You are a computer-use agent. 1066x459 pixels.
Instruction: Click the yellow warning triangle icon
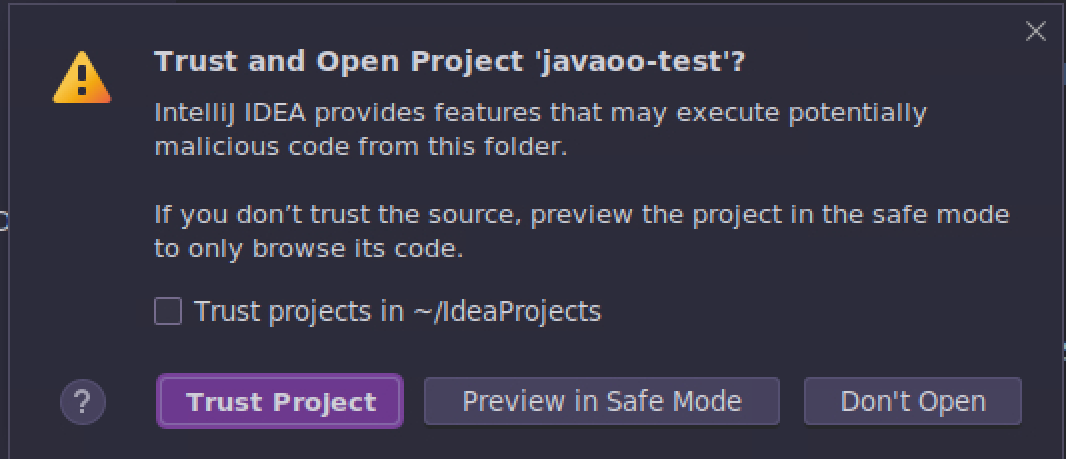(x=82, y=78)
